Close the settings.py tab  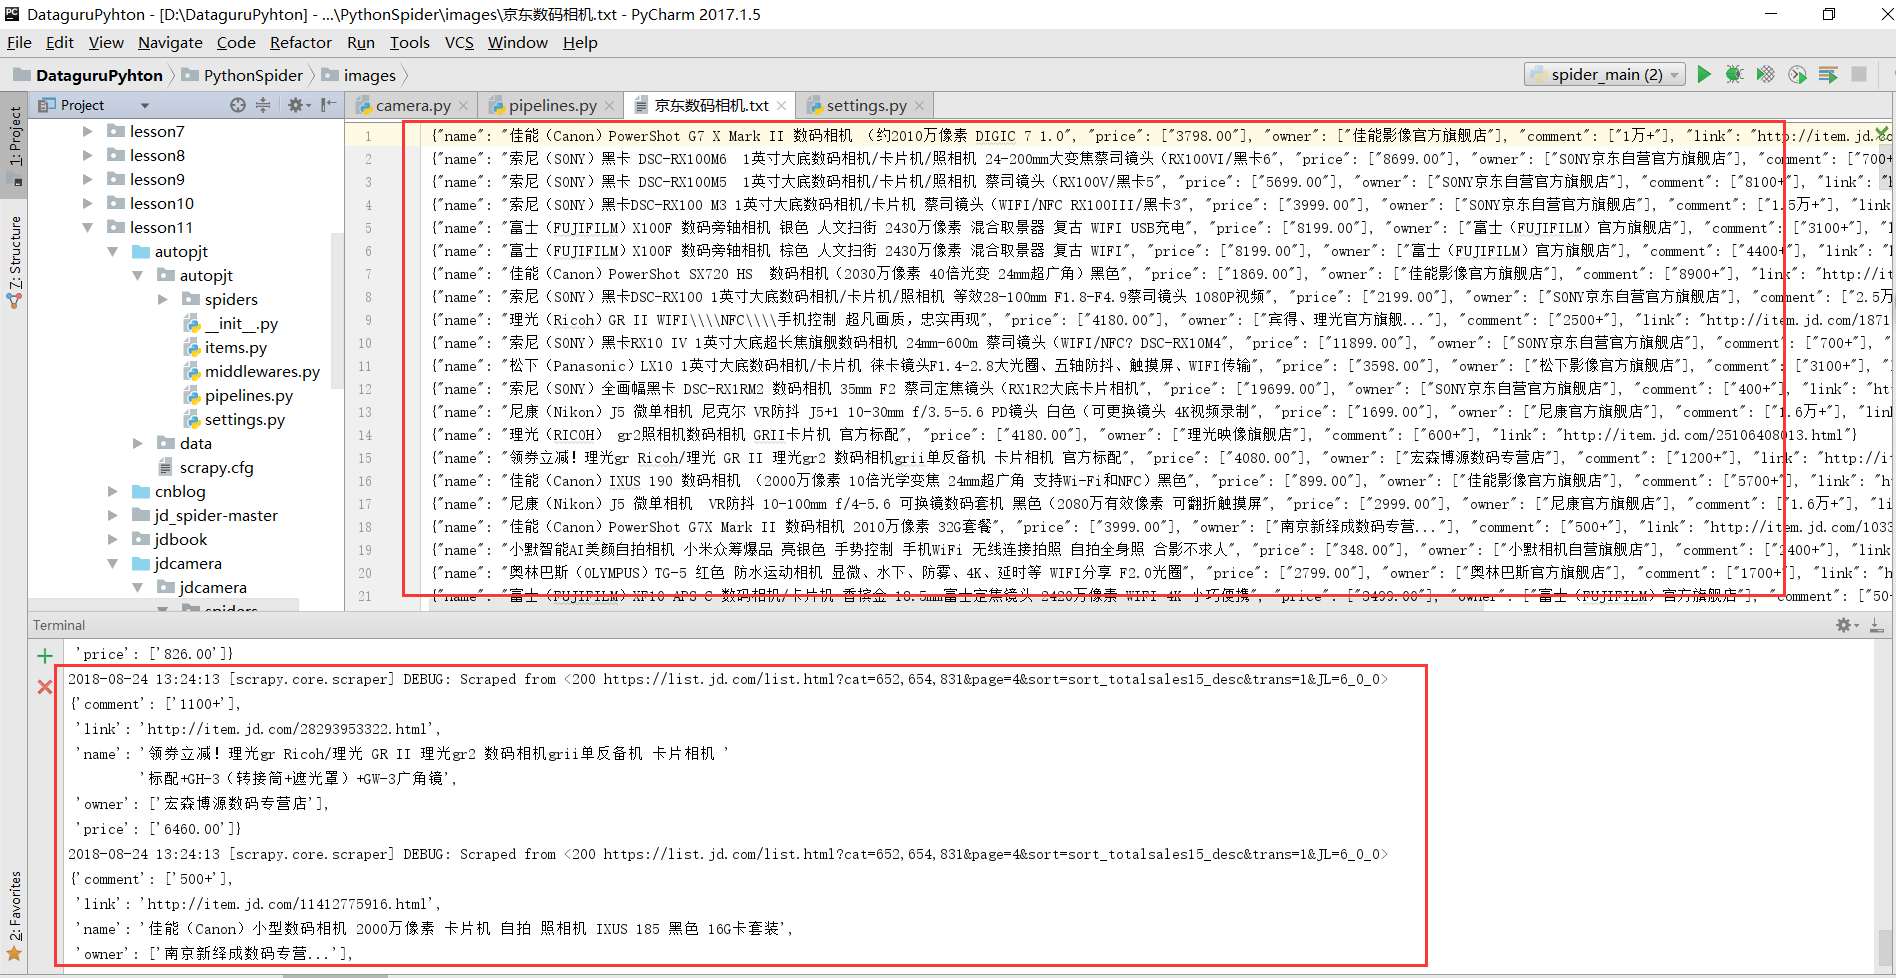tap(919, 106)
